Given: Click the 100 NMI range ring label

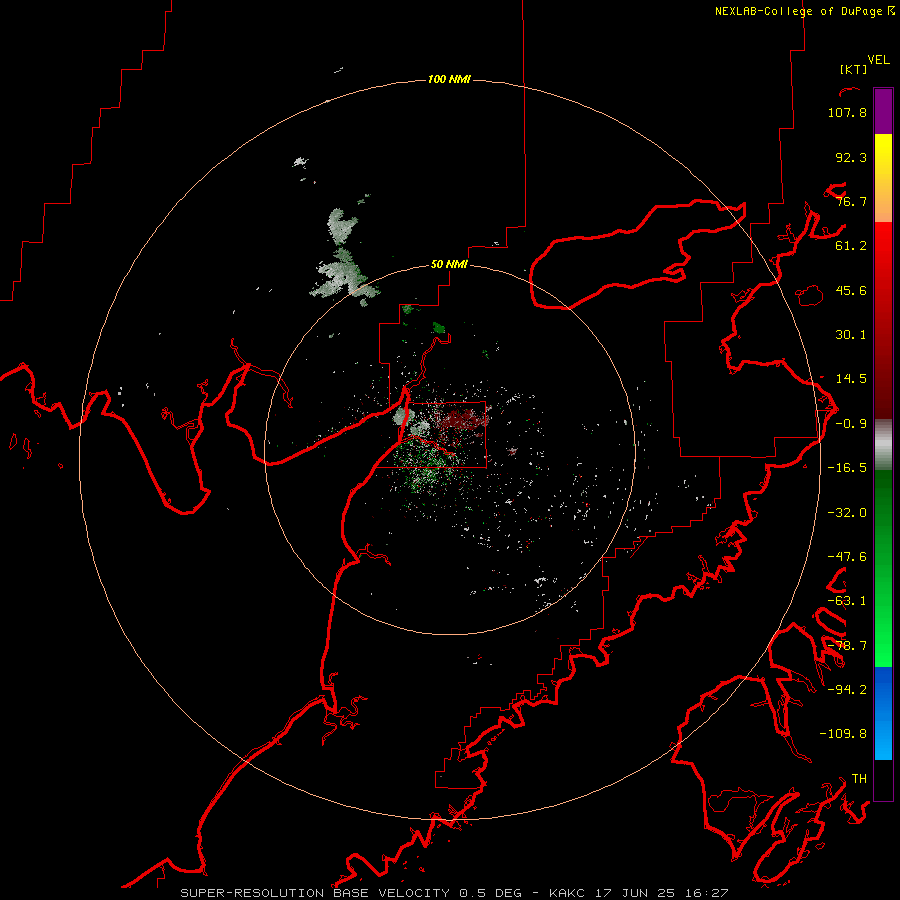Looking at the screenshot, I should [x=449, y=79].
